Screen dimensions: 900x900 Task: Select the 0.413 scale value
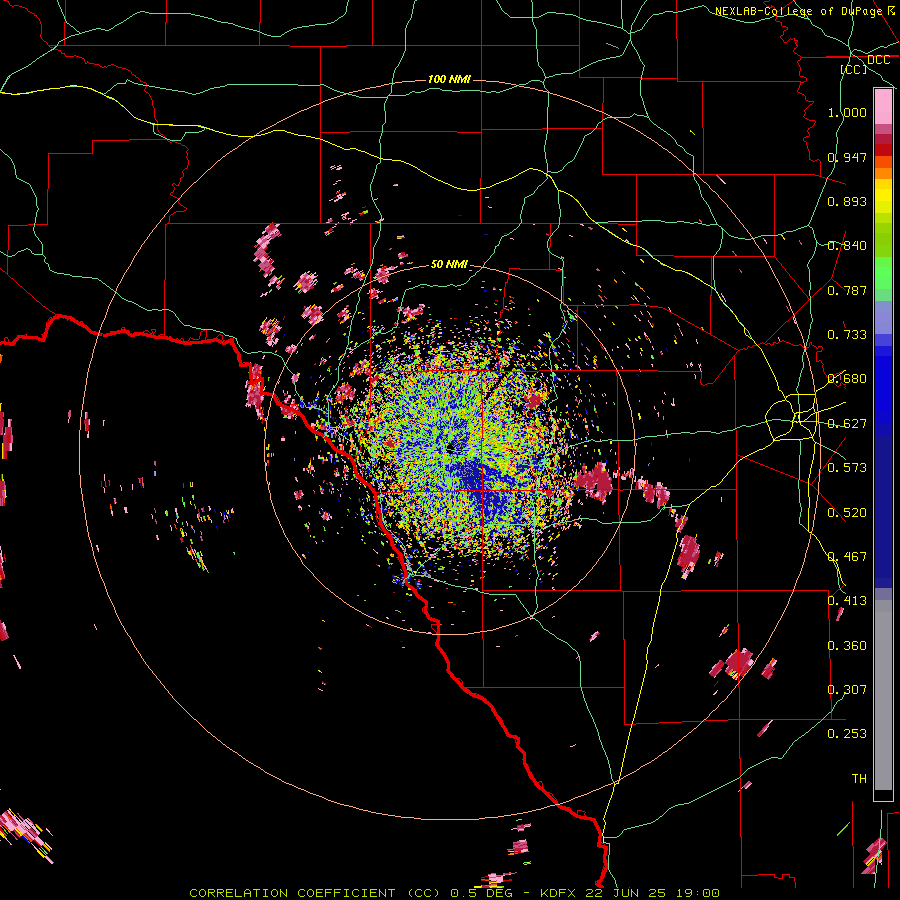(x=847, y=601)
